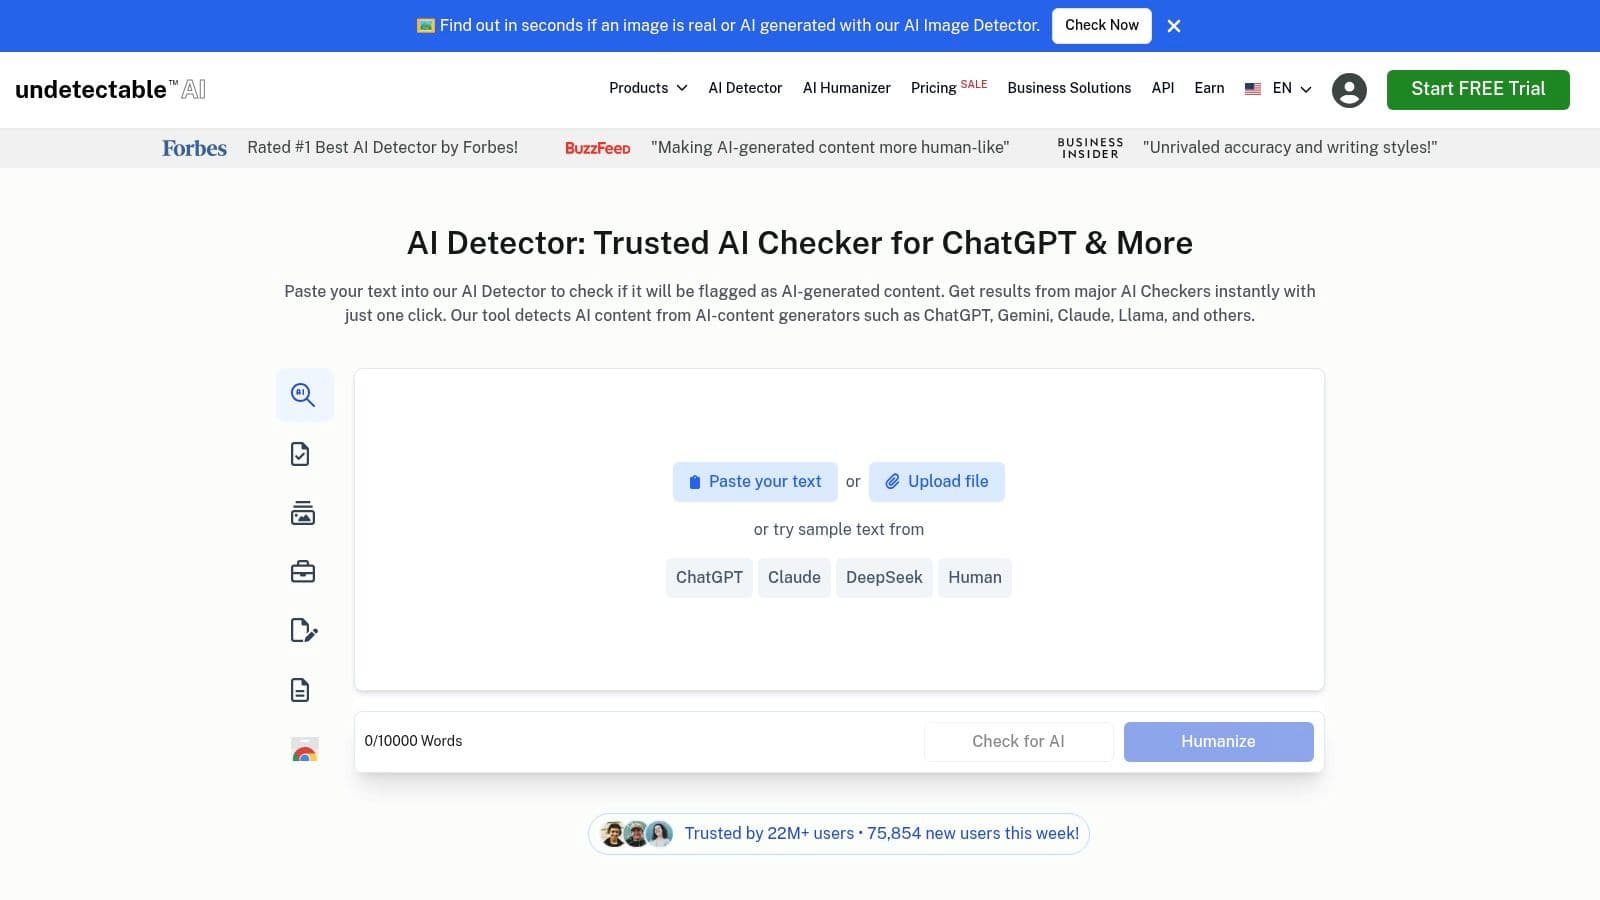1600x900 pixels.
Task: Open the image stack sidebar tool
Action: [303, 513]
